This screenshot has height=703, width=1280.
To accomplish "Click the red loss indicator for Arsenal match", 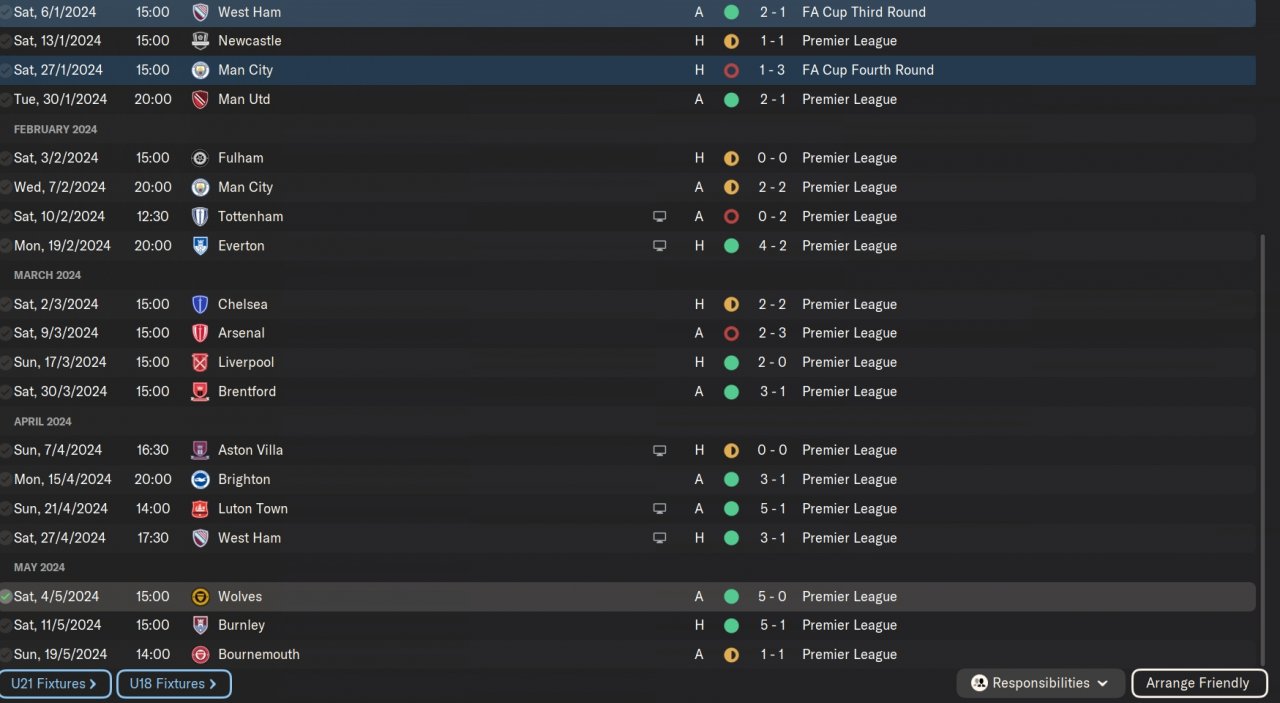I will (731, 334).
